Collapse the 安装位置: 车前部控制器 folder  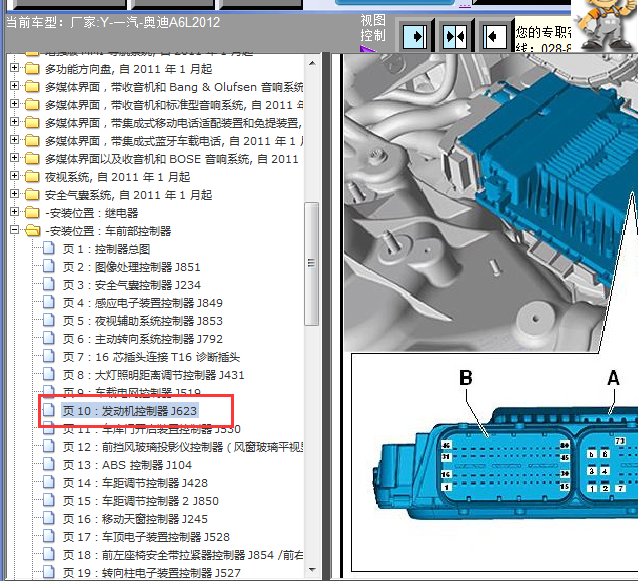(15, 231)
